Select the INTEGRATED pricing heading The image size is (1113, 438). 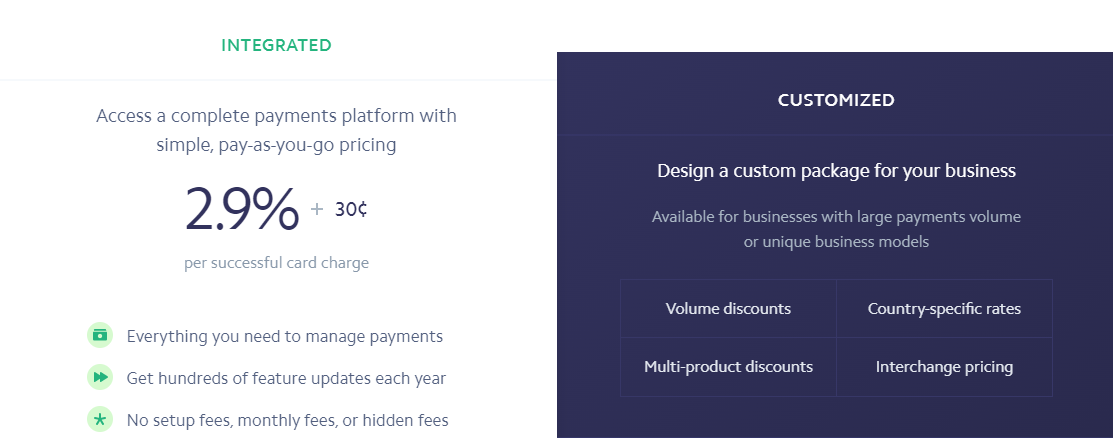(276, 45)
